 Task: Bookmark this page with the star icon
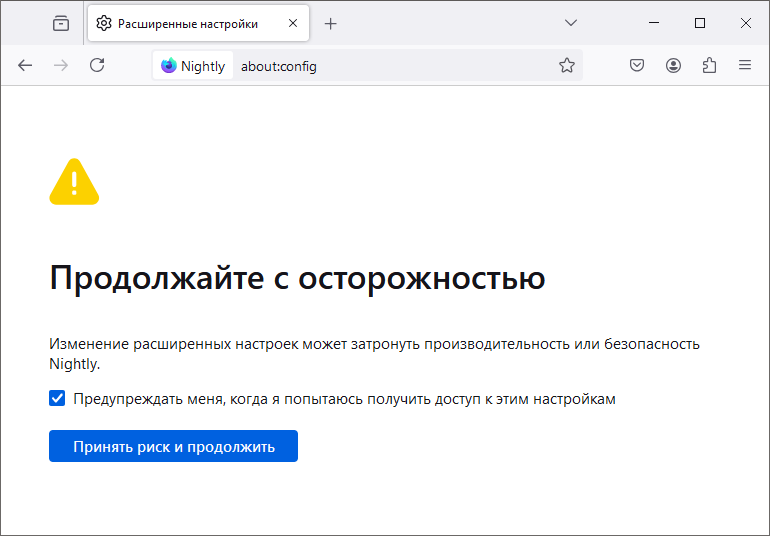[567, 65]
